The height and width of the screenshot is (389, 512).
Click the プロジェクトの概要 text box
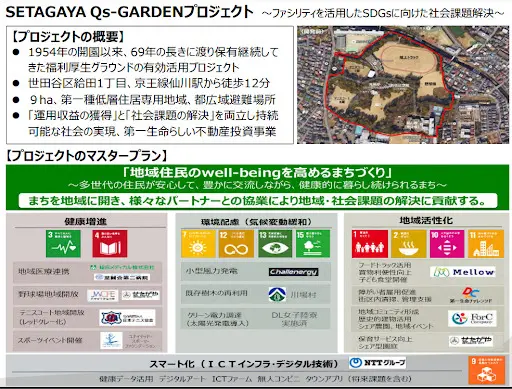[x=150, y=85]
